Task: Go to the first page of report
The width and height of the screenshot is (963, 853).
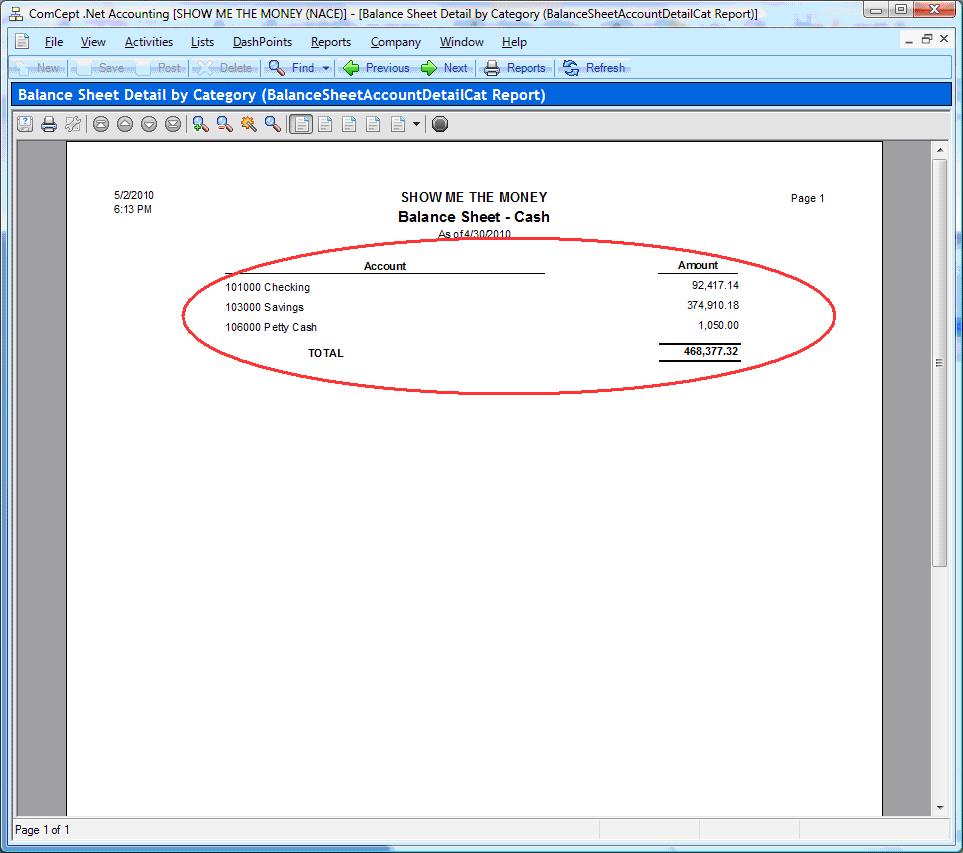Action: click(100, 124)
